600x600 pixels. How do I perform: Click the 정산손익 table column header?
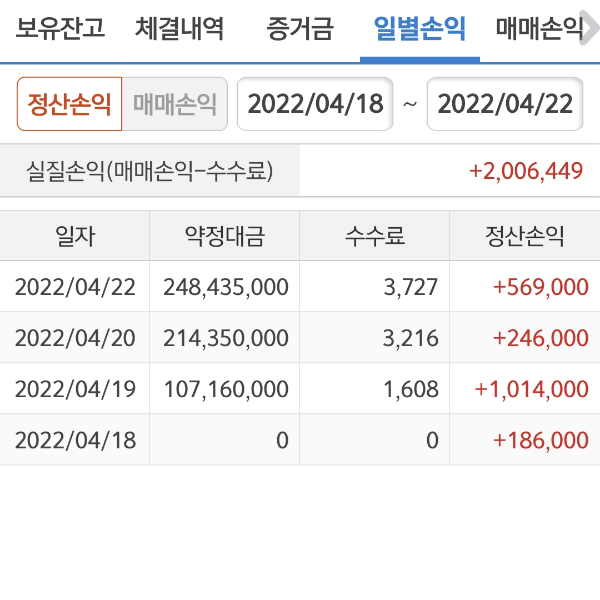coord(525,237)
